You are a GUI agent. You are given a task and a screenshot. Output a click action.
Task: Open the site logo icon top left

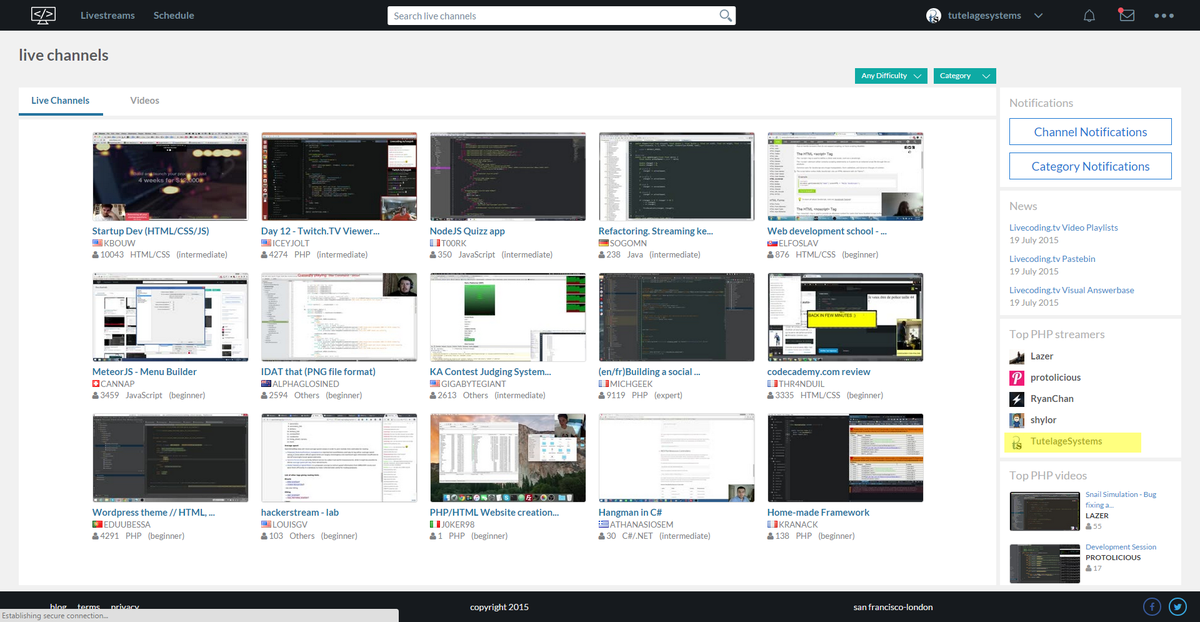pyautogui.click(x=42, y=15)
